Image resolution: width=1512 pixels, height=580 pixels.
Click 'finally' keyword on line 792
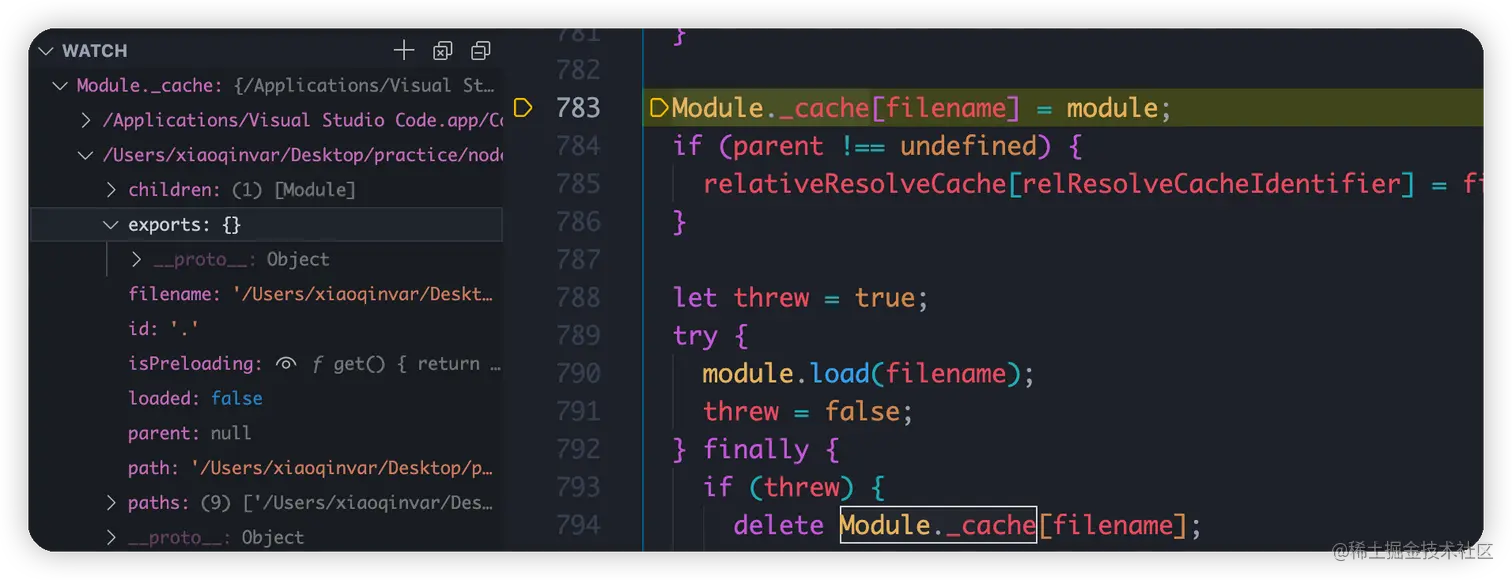[756, 450]
